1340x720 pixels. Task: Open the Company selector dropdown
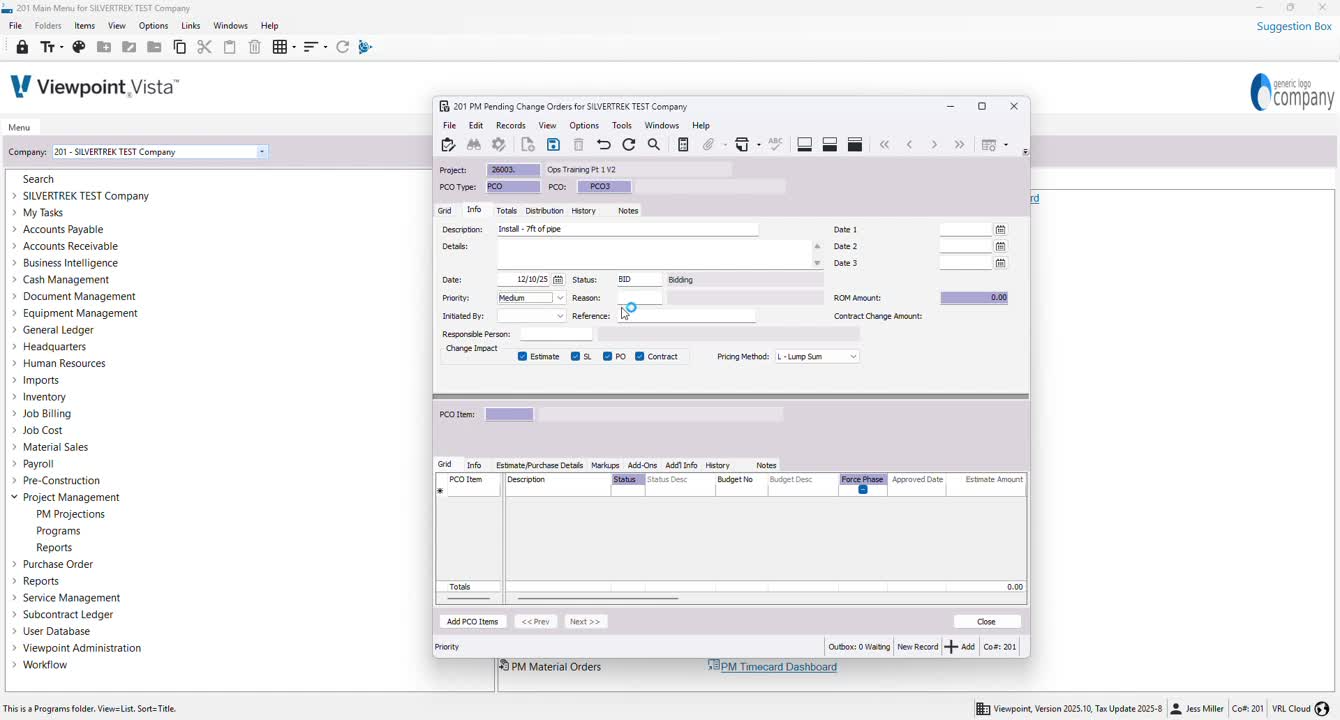[262, 152]
